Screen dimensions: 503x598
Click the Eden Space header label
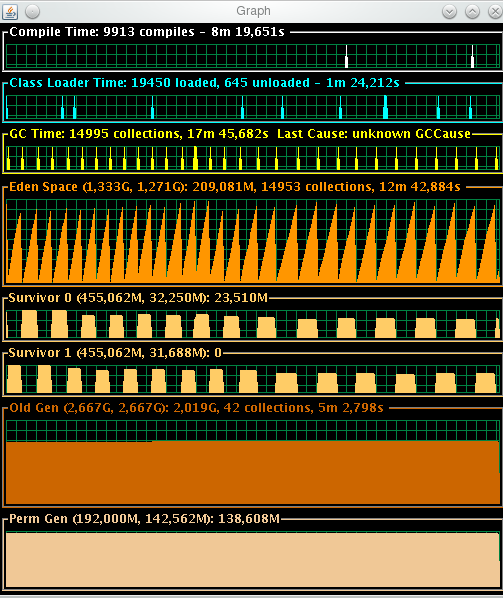235,187
